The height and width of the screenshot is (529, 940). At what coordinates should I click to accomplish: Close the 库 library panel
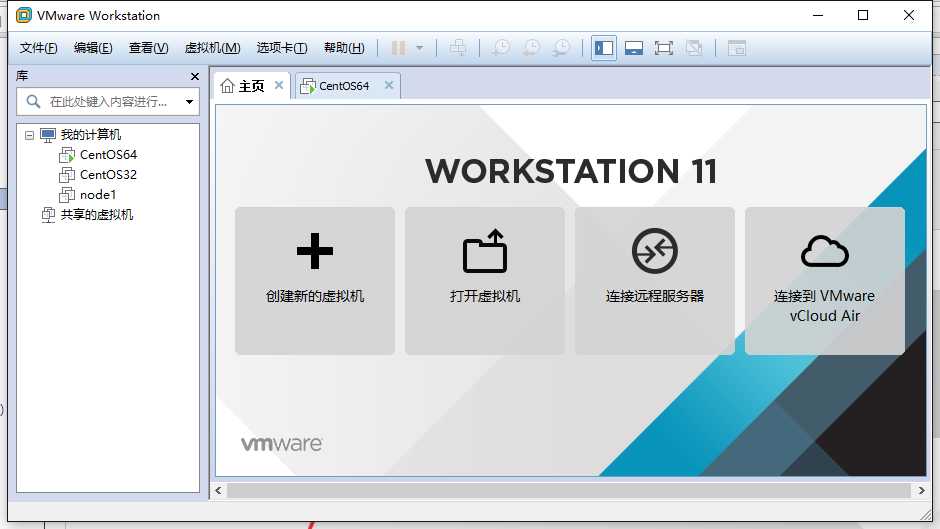[194, 76]
